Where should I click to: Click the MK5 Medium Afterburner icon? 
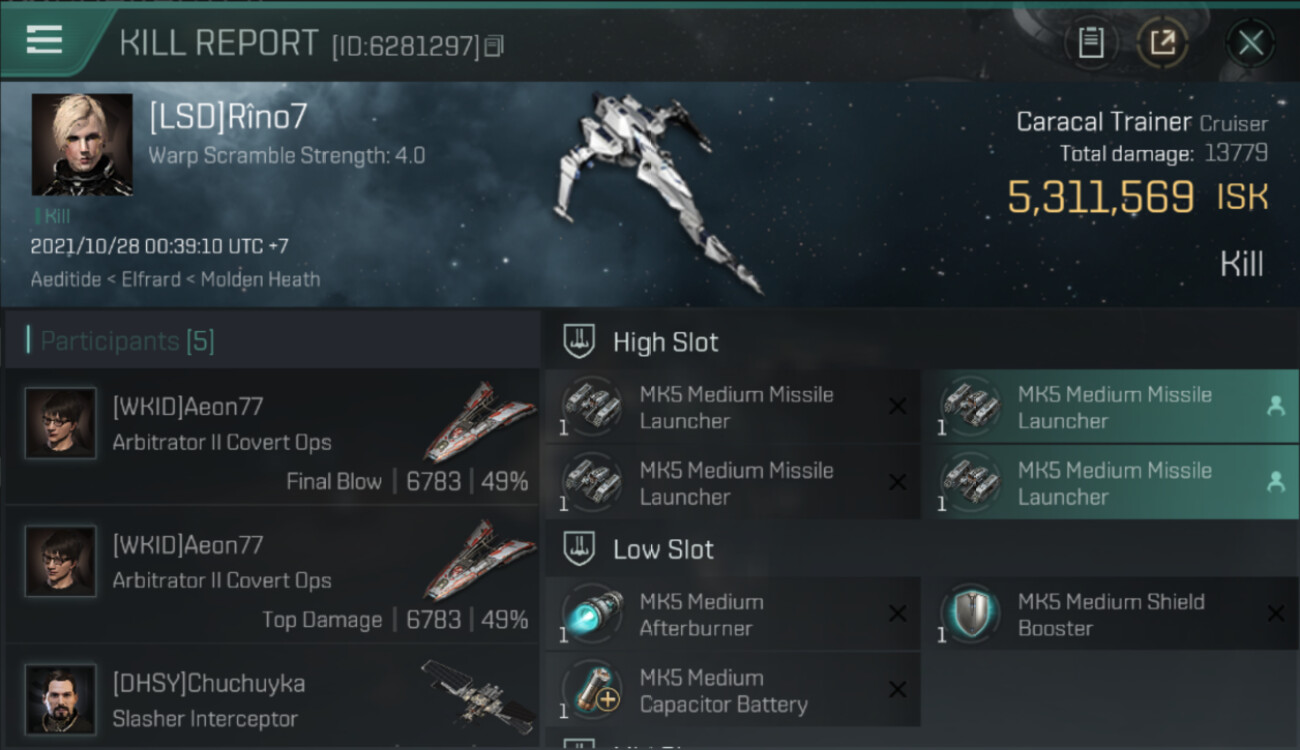592,614
